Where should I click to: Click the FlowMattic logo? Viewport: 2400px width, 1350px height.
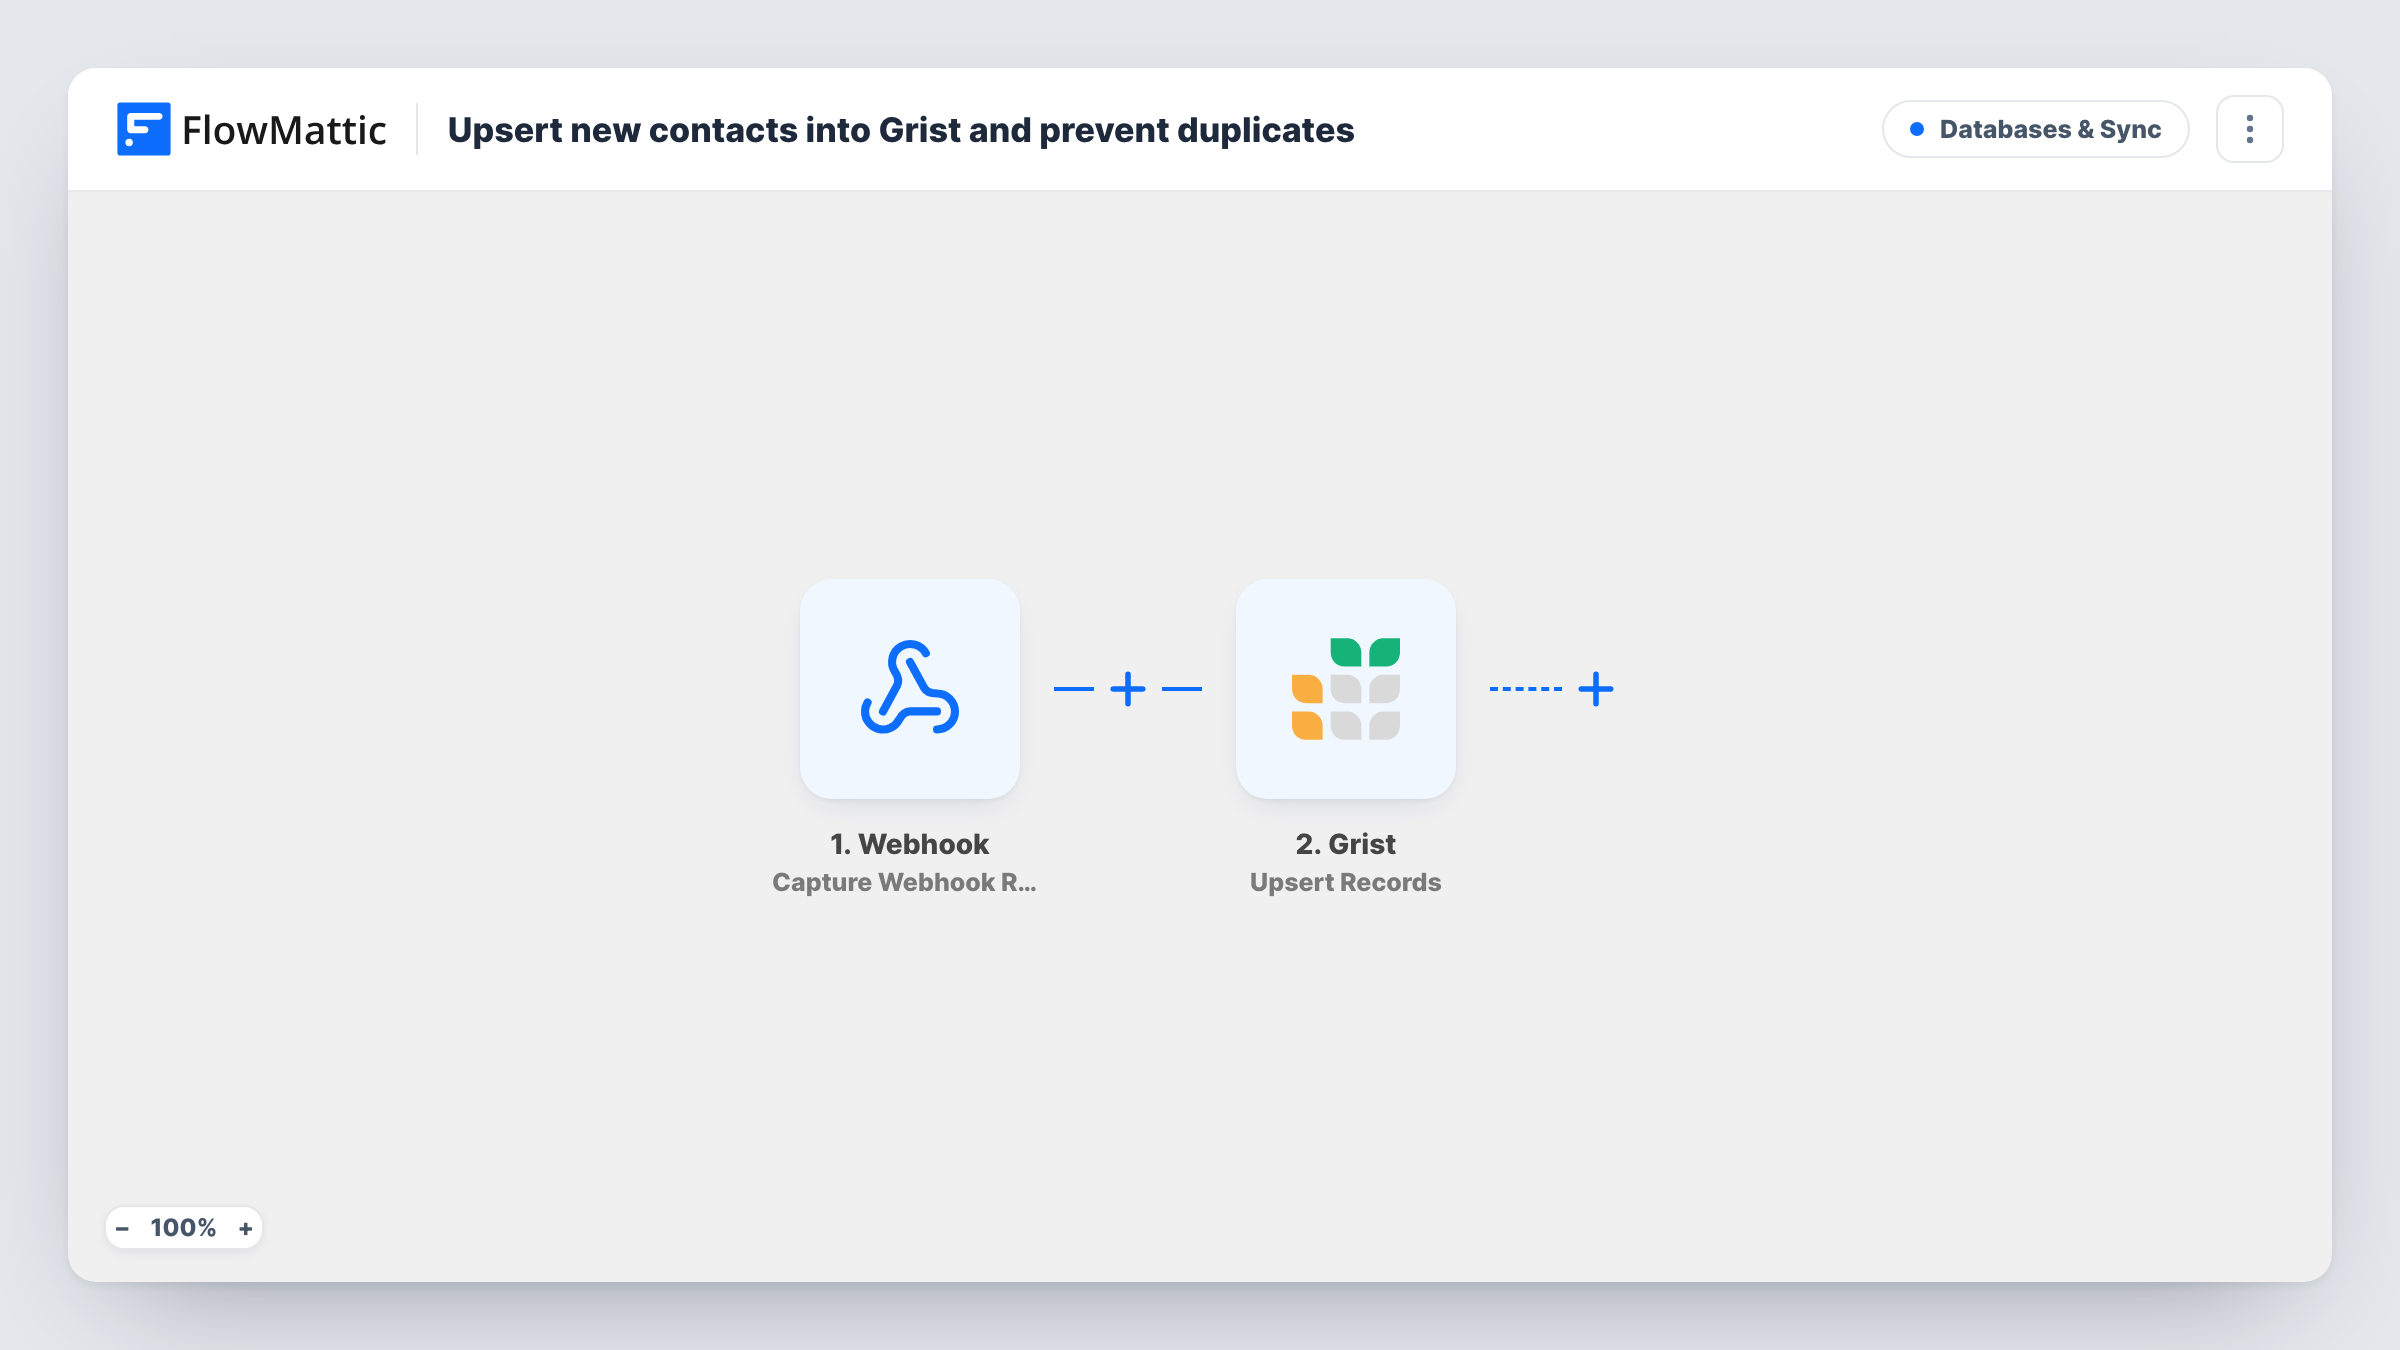pos(251,129)
